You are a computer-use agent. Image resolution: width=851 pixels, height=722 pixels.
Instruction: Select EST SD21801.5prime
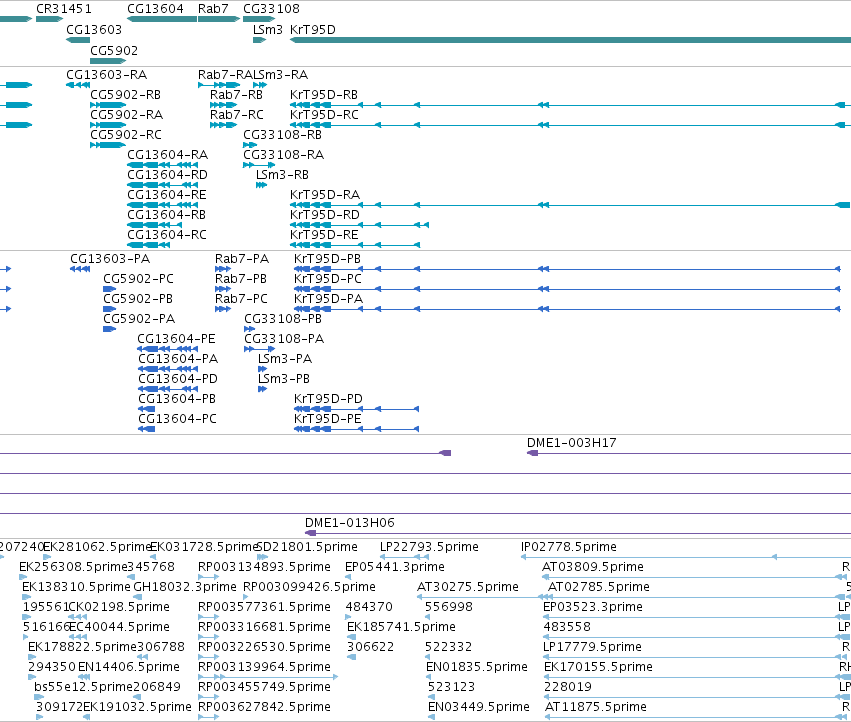(307, 547)
